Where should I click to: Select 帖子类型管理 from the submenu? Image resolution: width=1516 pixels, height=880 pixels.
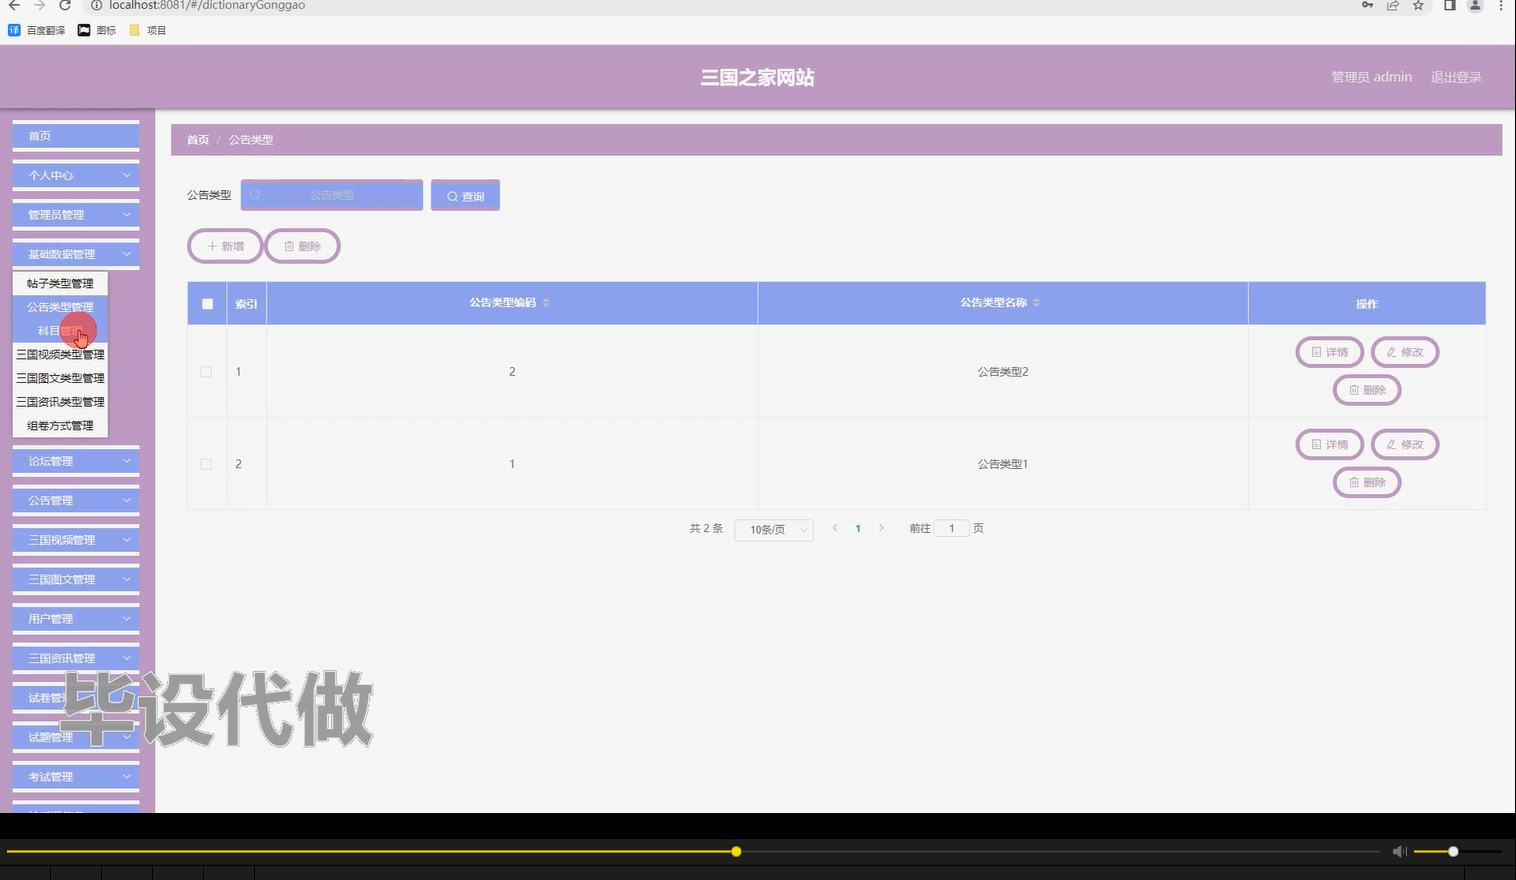(58, 283)
